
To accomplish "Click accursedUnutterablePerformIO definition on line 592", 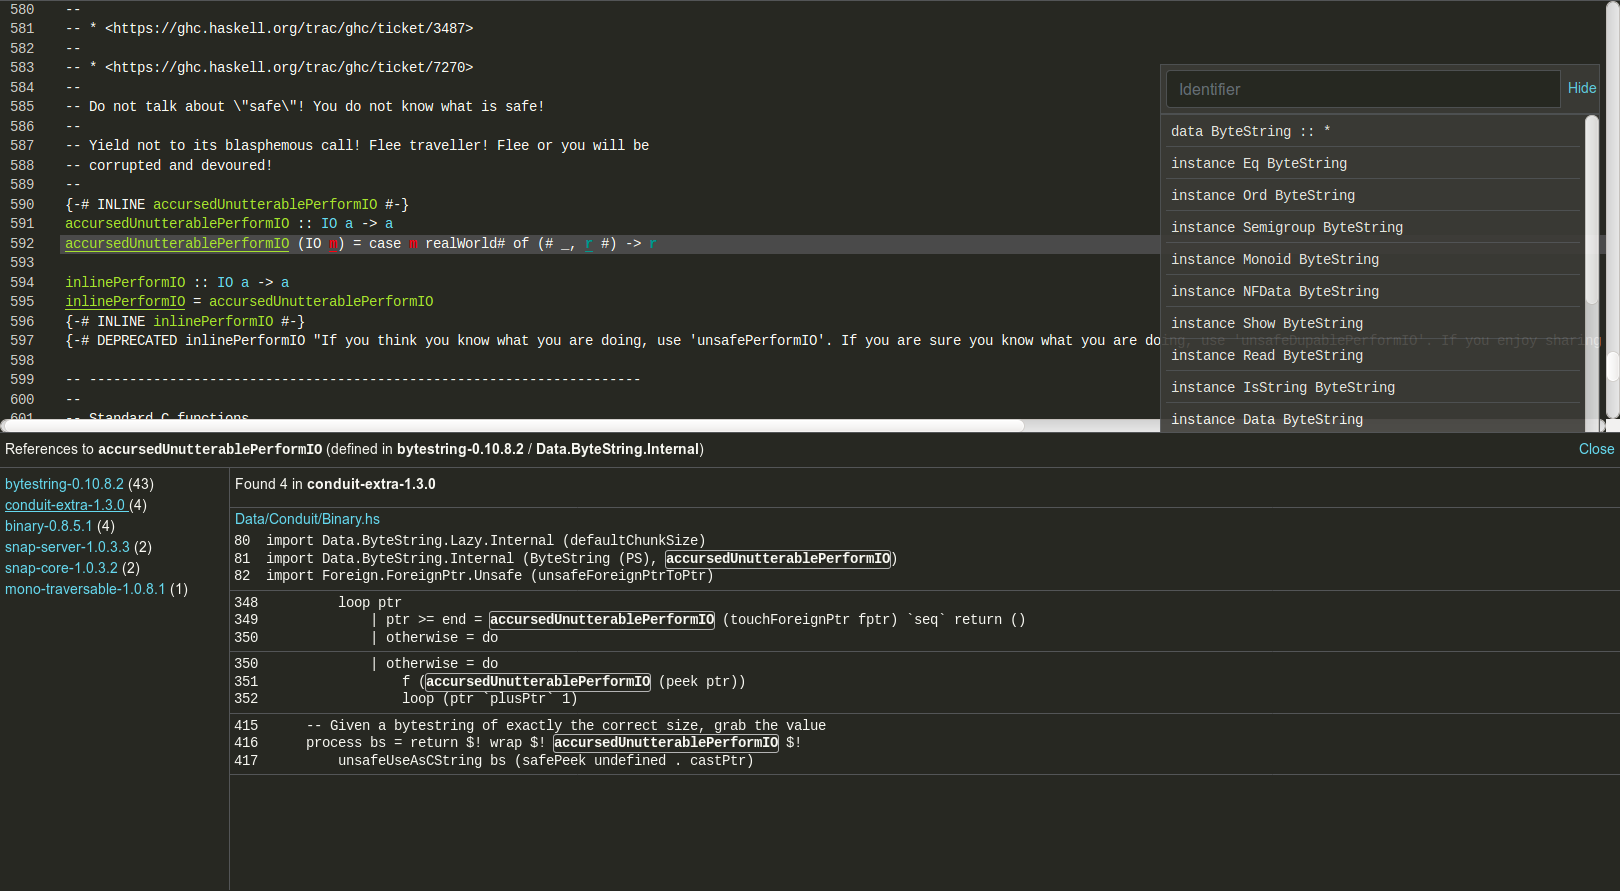I will (177, 243).
